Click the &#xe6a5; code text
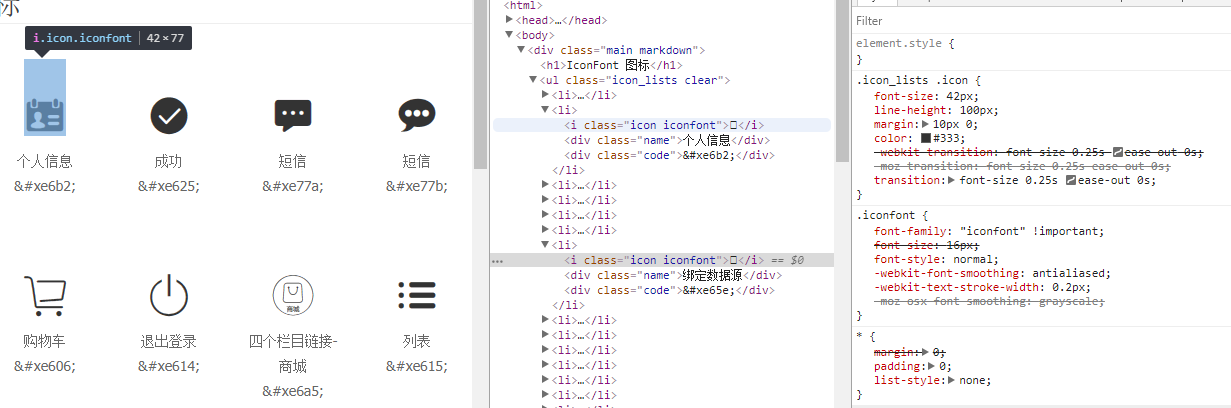The height and width of the screenshot is (408, 1231). pos(293,391)
